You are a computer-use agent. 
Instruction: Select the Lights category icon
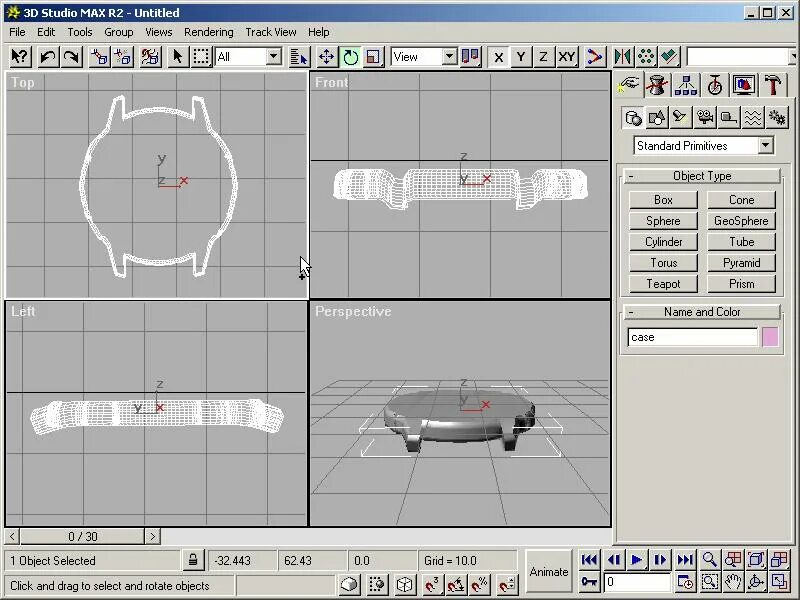click(x=681, y=118)
